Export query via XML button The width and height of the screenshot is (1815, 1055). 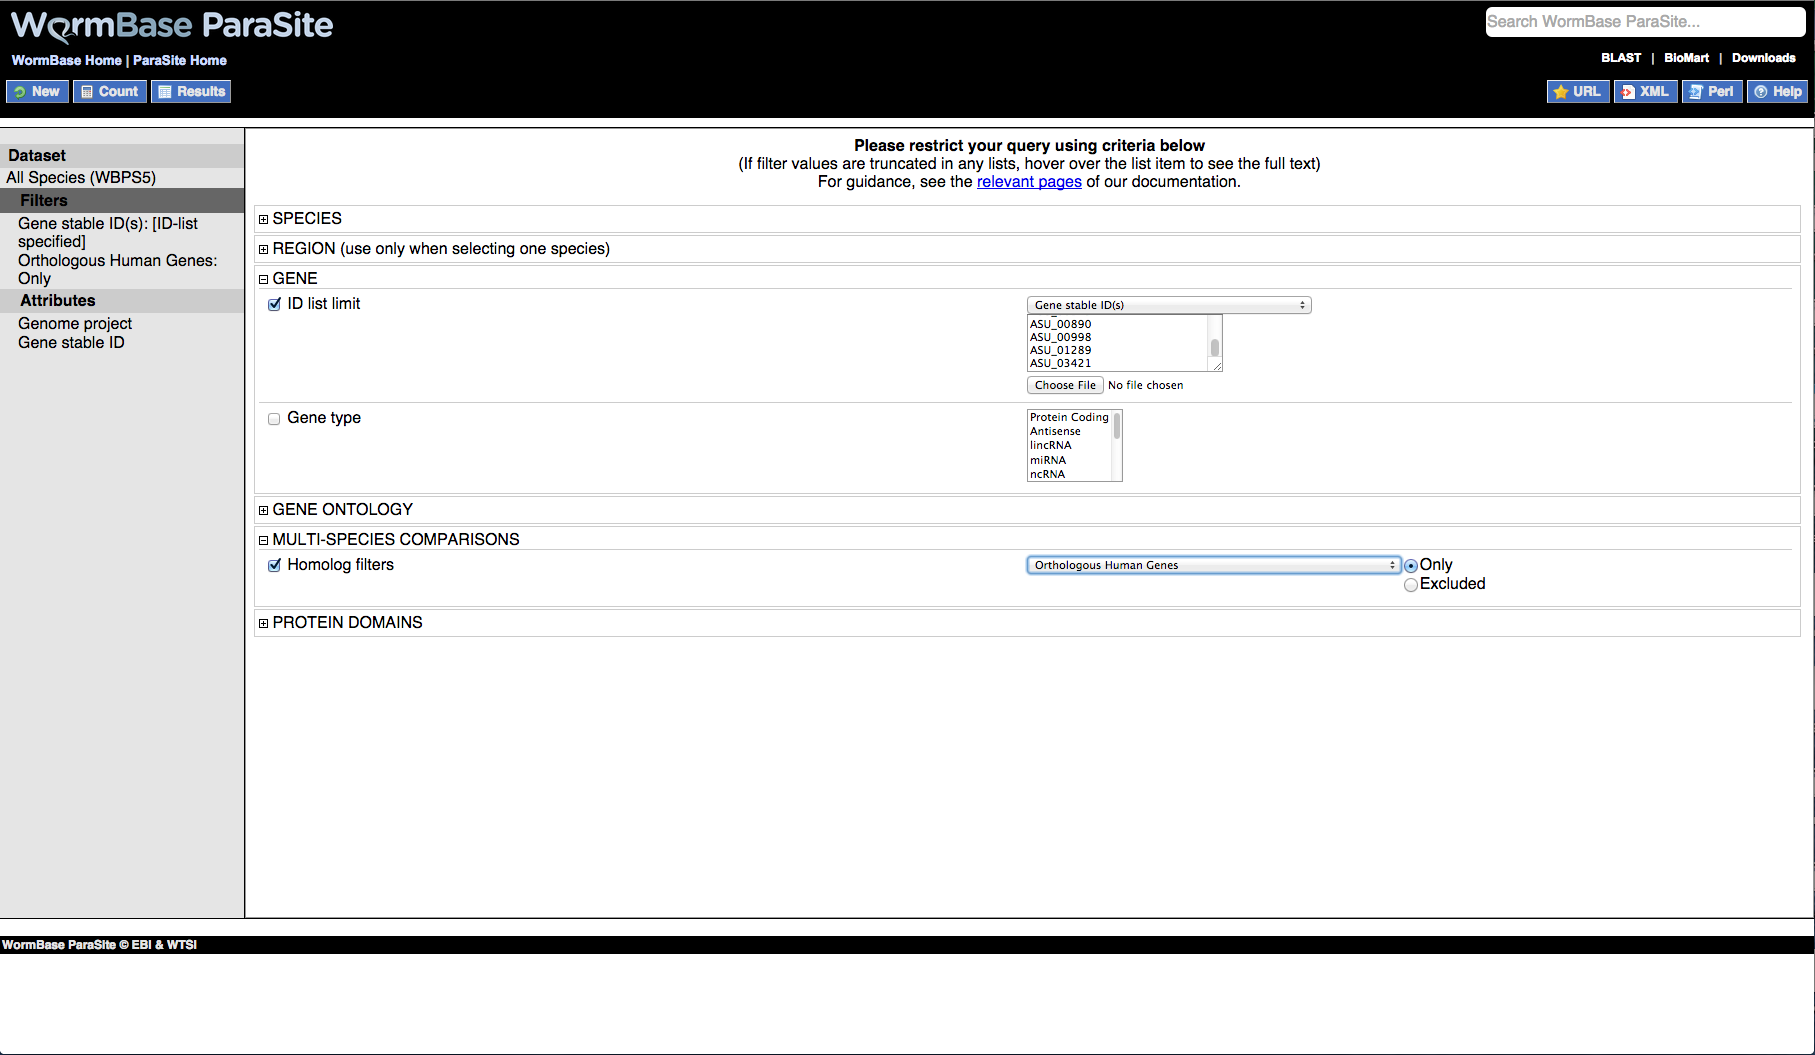1644,92
